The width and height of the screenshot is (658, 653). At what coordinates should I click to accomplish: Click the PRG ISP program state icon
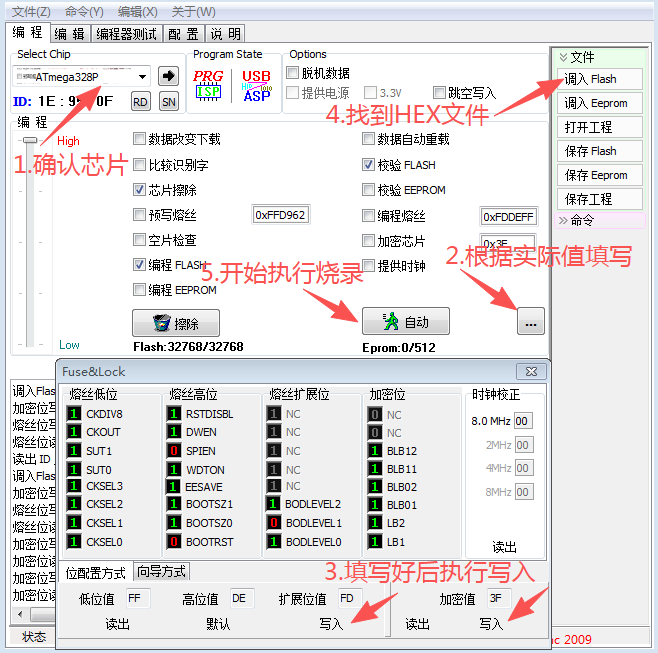tap(208, 86)
